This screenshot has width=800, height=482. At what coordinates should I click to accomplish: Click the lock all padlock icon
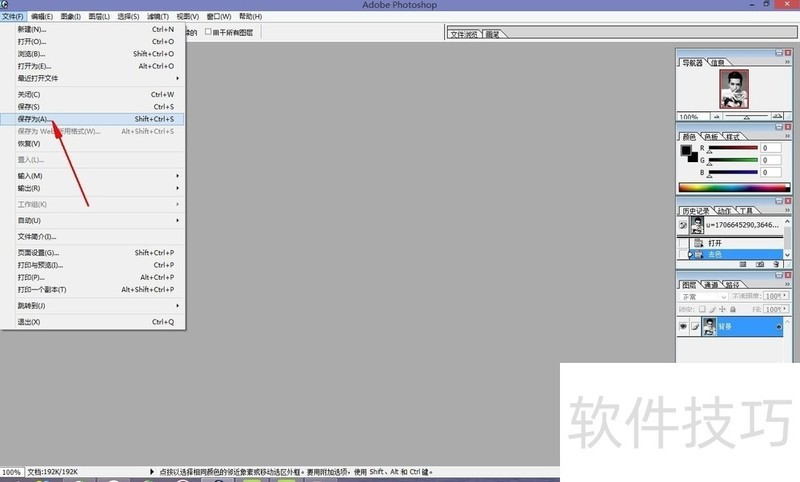pyautogui.click(x=733, y=309)
